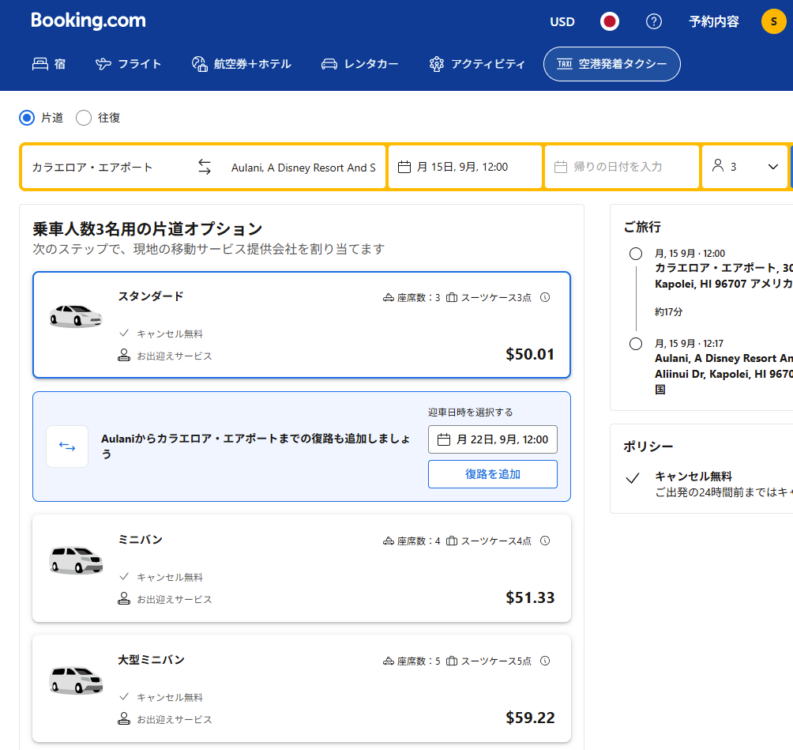Open return pickup date picker 22日

[x=492, y=439]
